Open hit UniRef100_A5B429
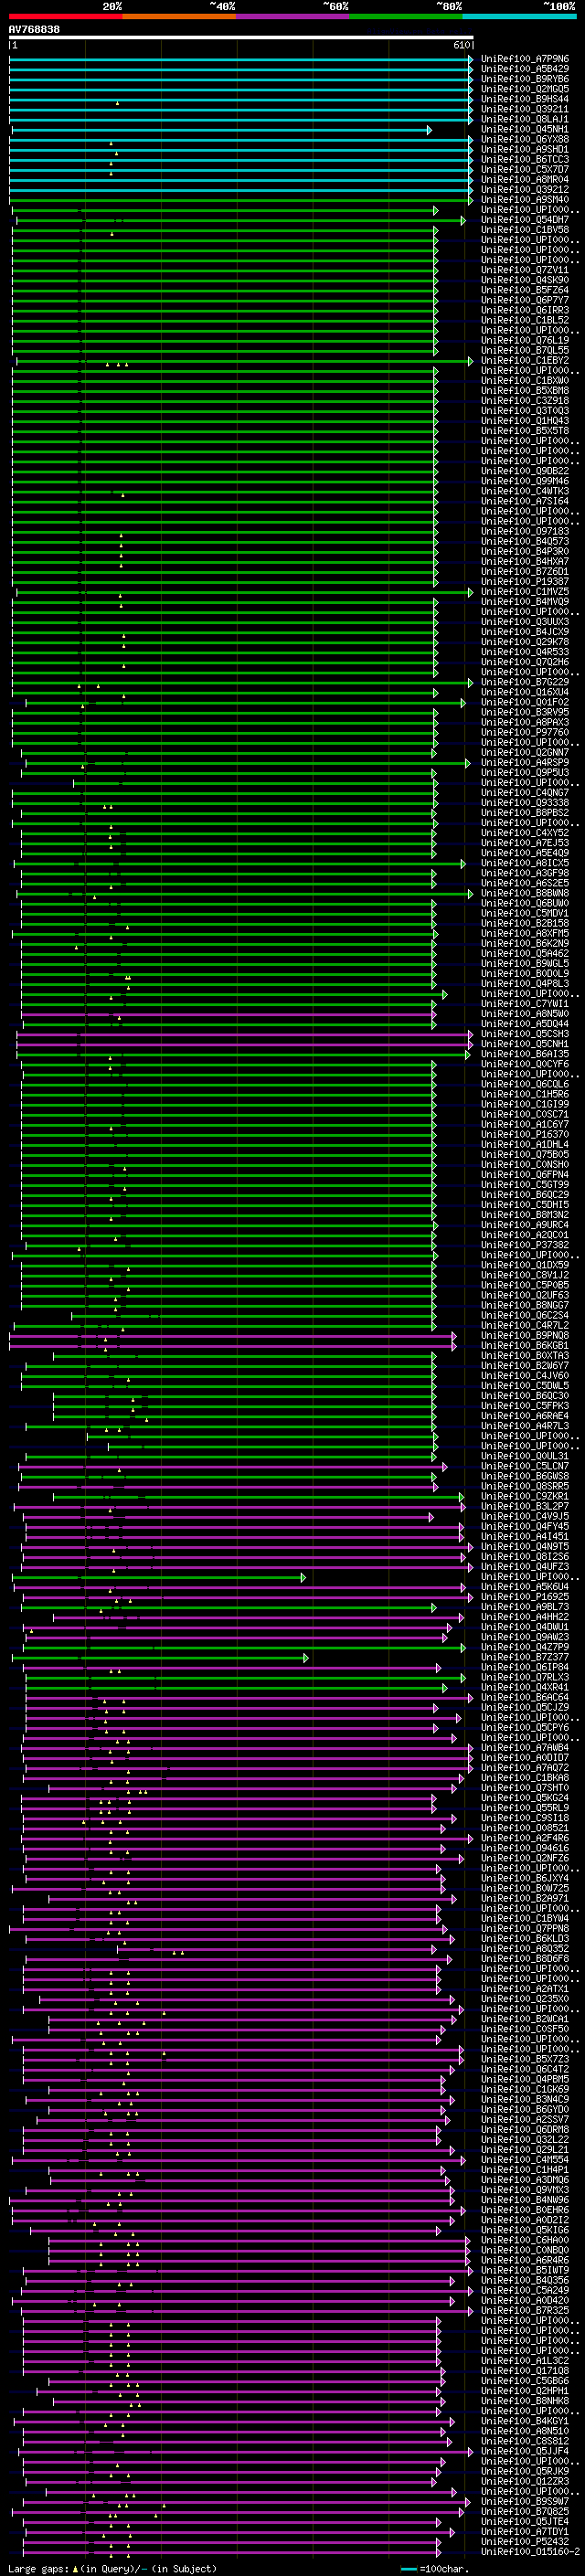The height and width of the screenshot is (2576, 585). [525, 69]
